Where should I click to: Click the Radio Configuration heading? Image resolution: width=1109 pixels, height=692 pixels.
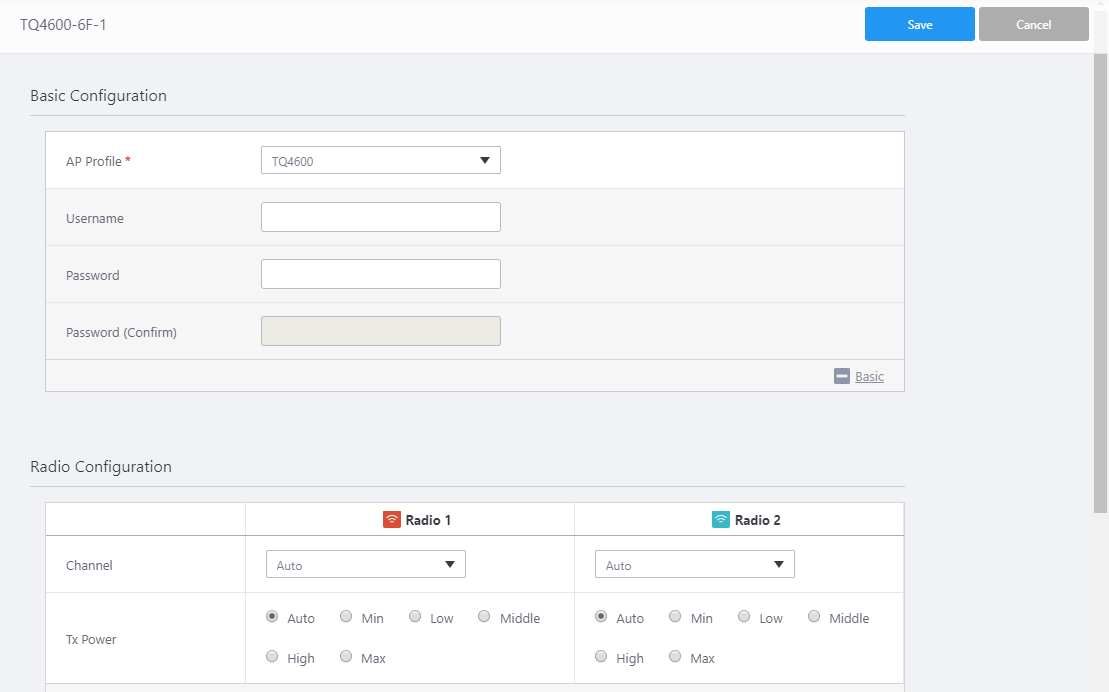(101, 466)
